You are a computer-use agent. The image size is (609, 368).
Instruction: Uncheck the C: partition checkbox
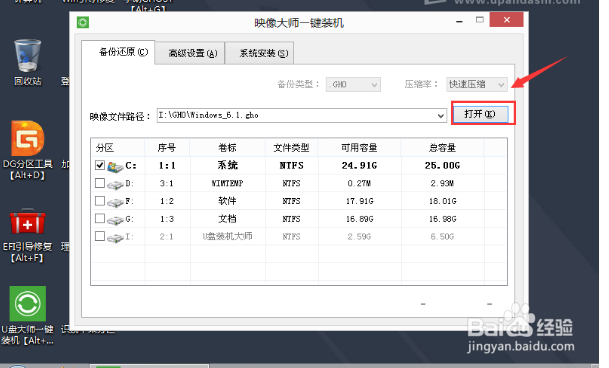click(100, 165)
